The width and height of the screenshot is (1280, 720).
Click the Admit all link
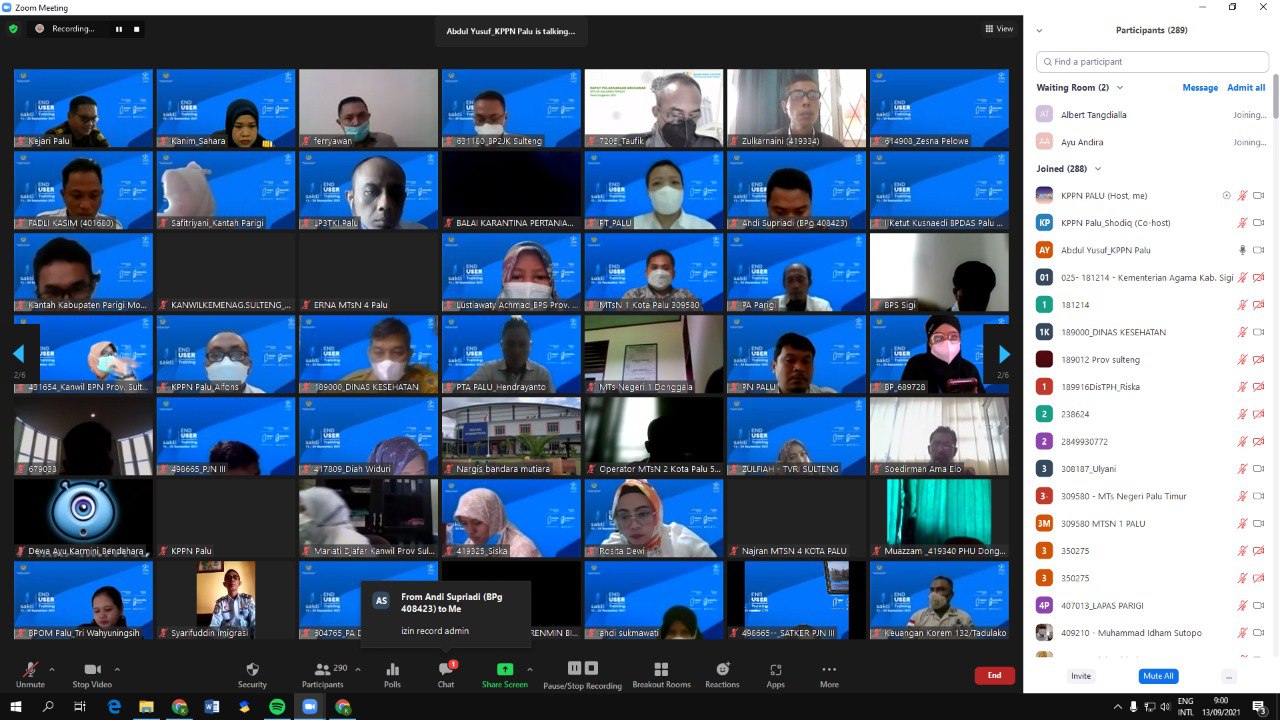coord(1246,88)
